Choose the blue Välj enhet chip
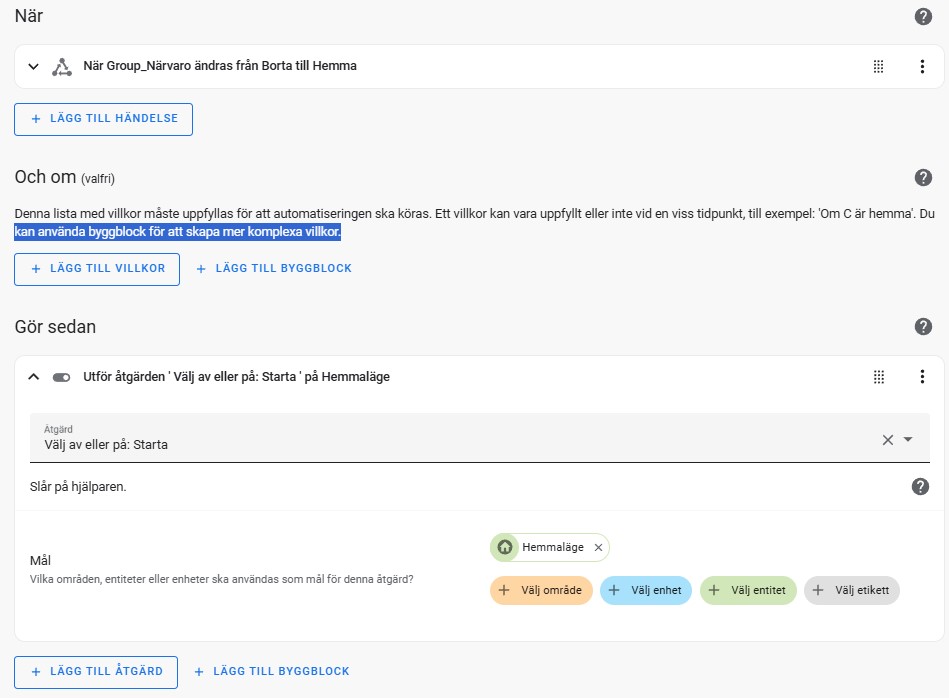This screenshot has height=698, width=949. point(646,590)
